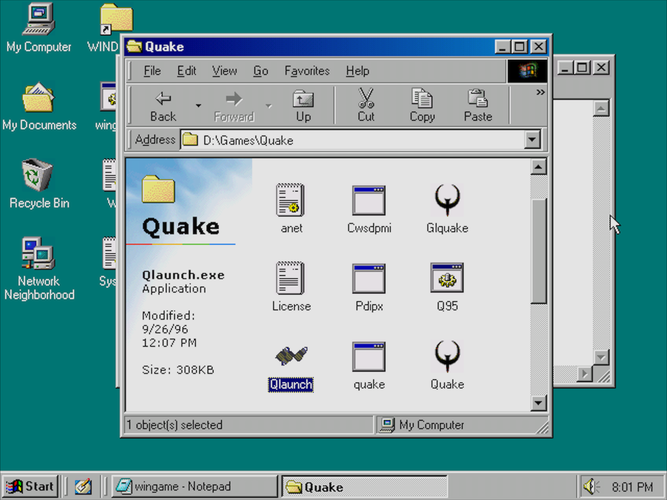Click the D:\Games\Quake address field

click(350, 141)
